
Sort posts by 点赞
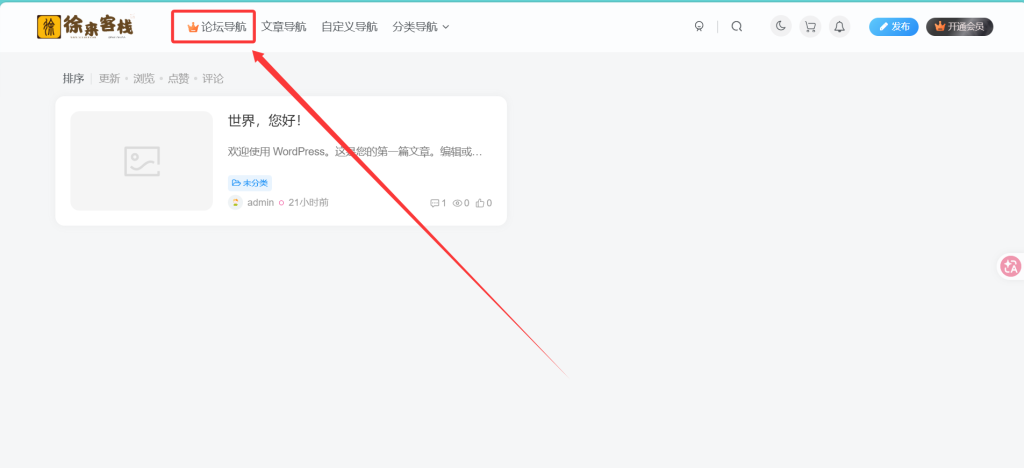pyautogui.click(x=178, y=78)
